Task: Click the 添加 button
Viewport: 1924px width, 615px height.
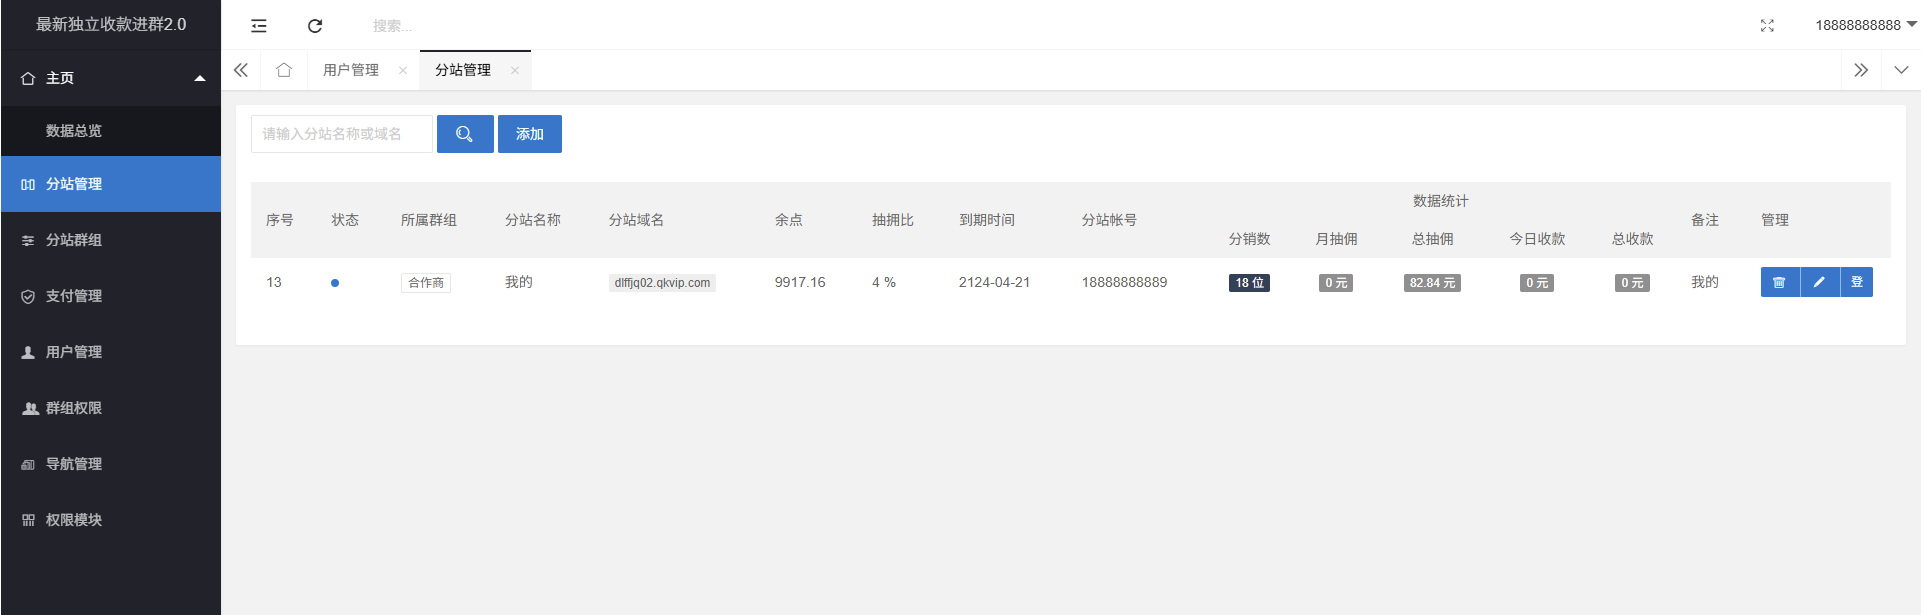Action: pos(530,134)
